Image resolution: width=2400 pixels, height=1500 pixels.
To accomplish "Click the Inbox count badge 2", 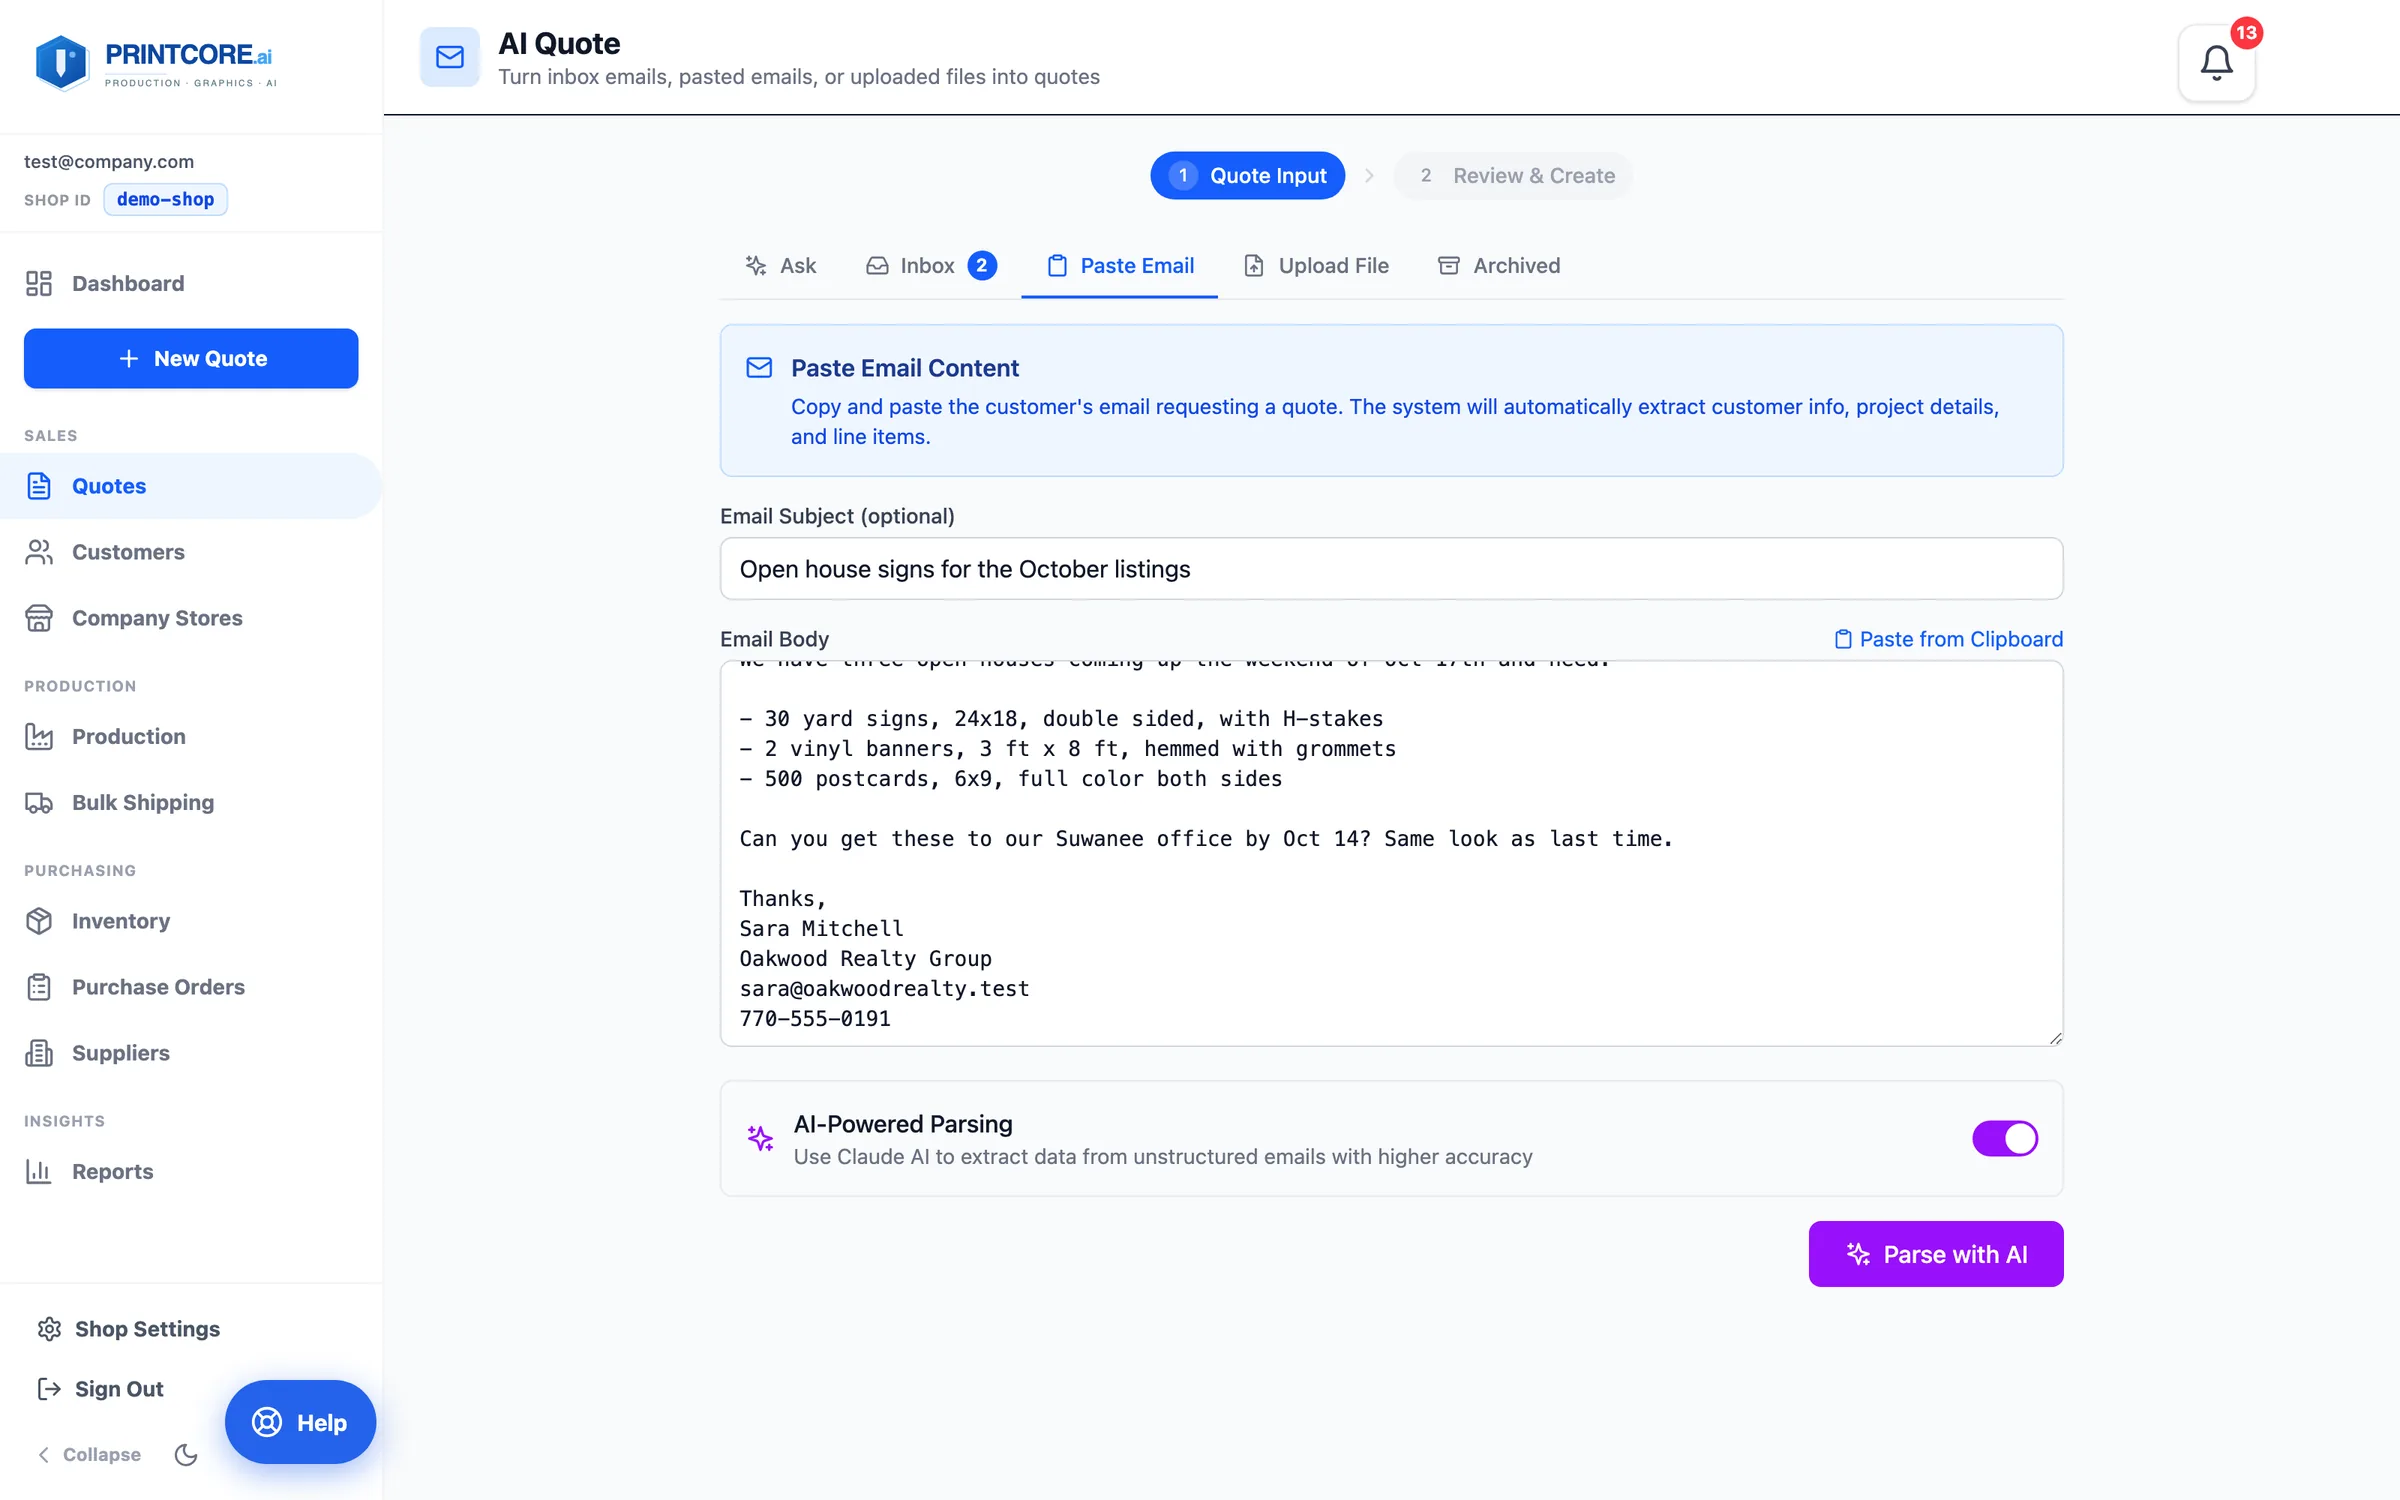I will click(x=982, y=266).
